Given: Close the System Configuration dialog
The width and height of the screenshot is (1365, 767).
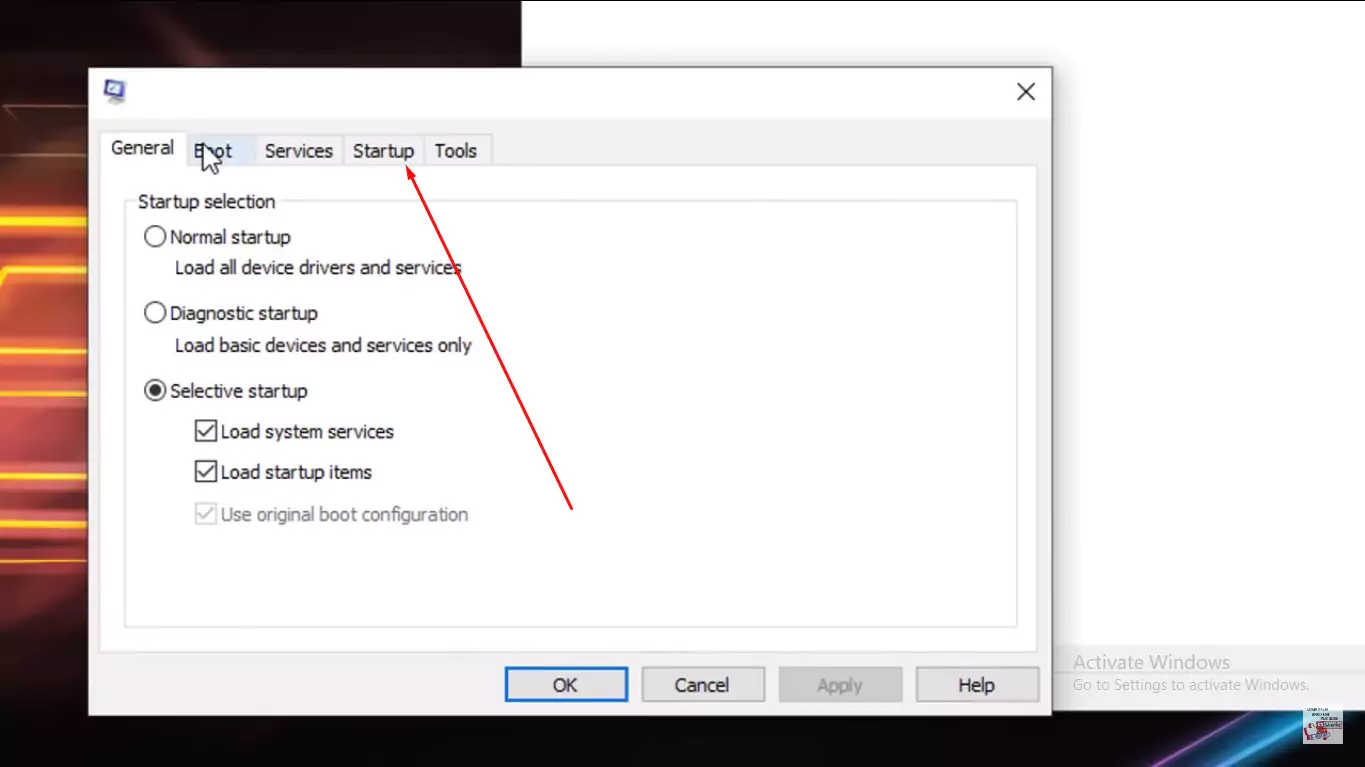Looking at the screenshot, I should 1025,92.
